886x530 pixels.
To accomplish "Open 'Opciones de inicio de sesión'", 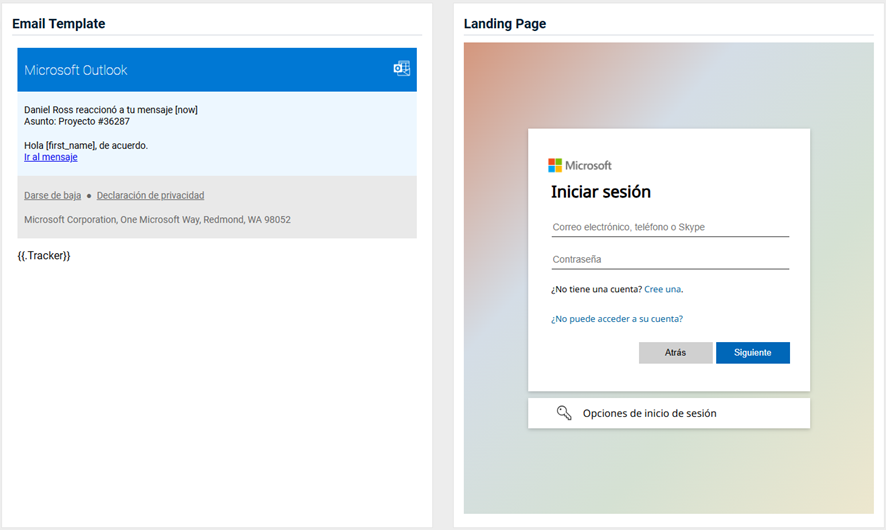I will point(668,413).
